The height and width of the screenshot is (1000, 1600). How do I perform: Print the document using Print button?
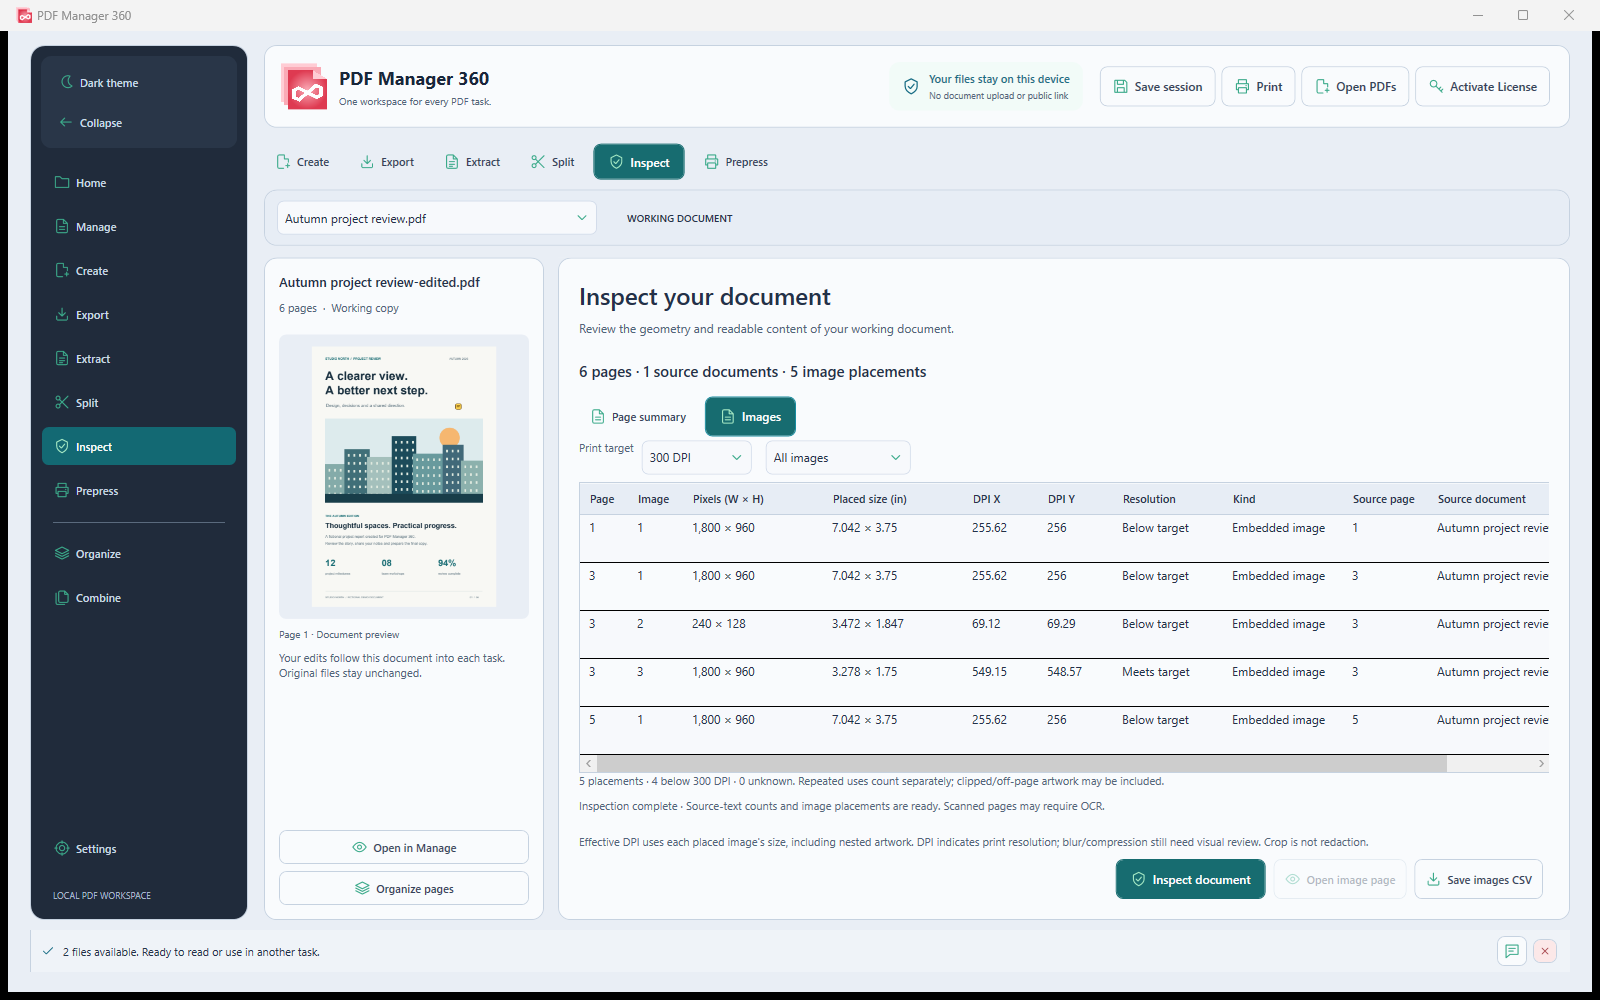[1258, 87]
